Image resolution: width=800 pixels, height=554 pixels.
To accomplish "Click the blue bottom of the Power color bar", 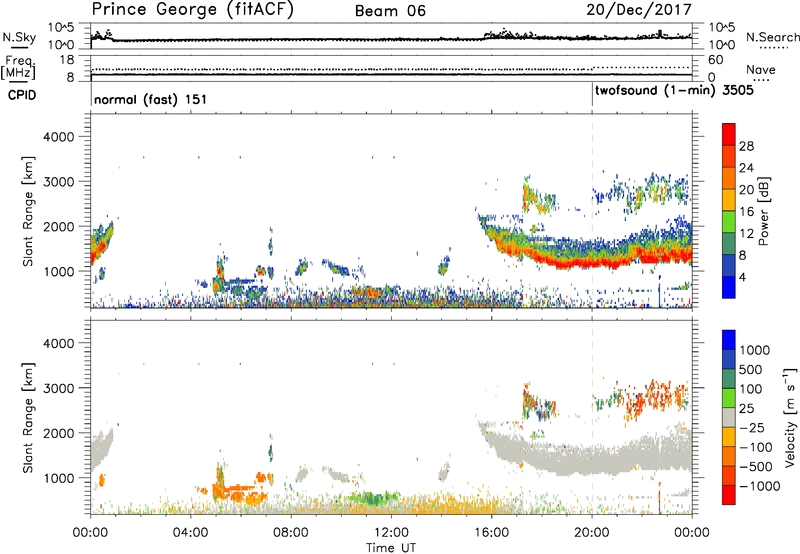I will click(729, 287).
